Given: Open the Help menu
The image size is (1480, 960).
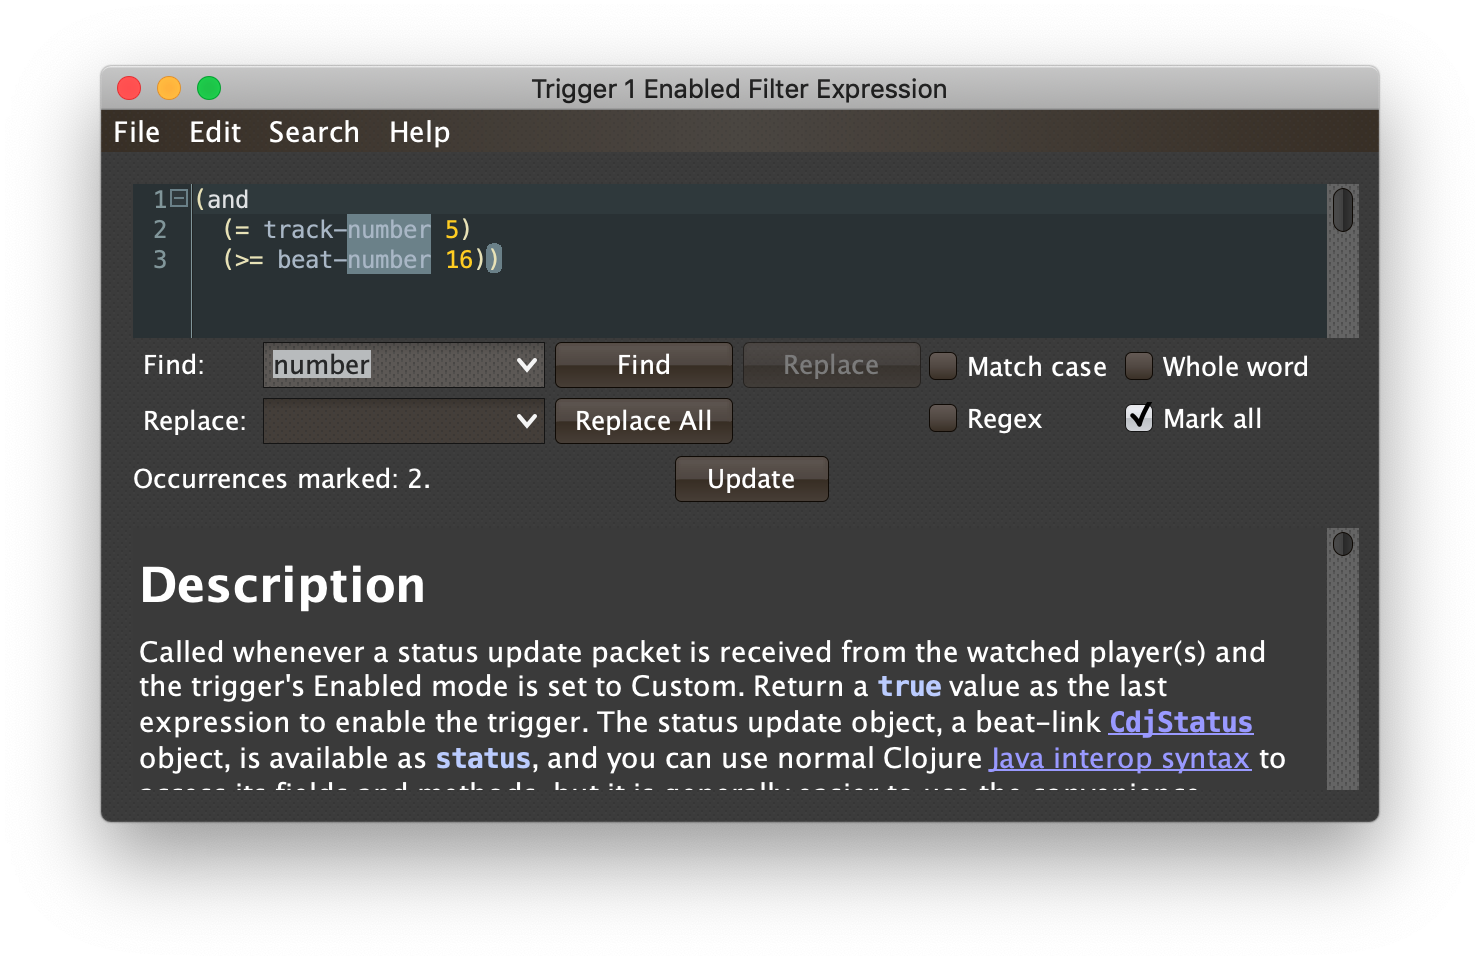Looking at the screenshot, I should 420,132.
